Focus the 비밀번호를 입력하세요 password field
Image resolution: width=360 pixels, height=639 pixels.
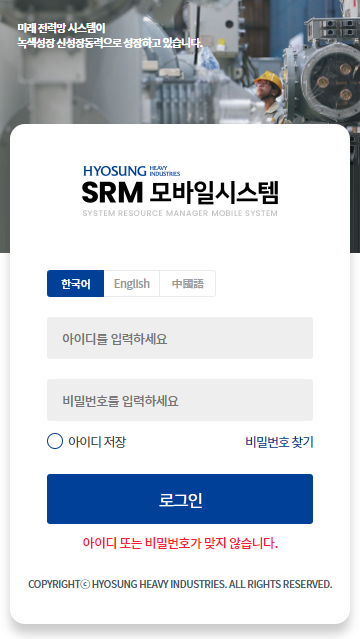click(x=180, y=400)
